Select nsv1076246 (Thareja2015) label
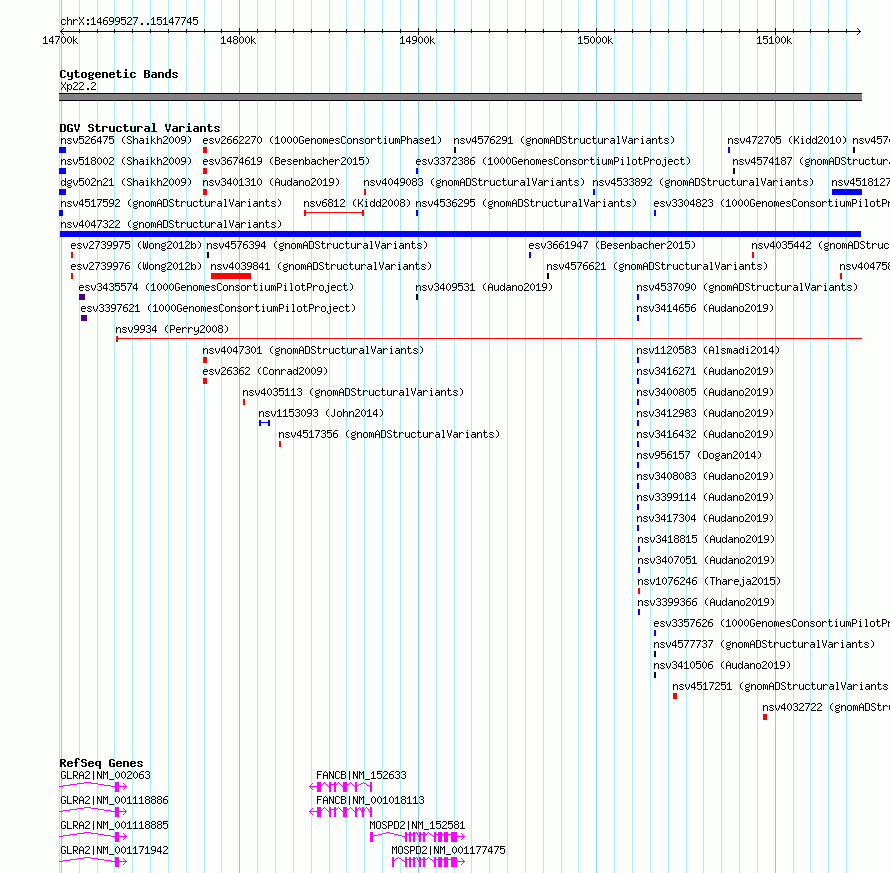 (x=709, y=581)
